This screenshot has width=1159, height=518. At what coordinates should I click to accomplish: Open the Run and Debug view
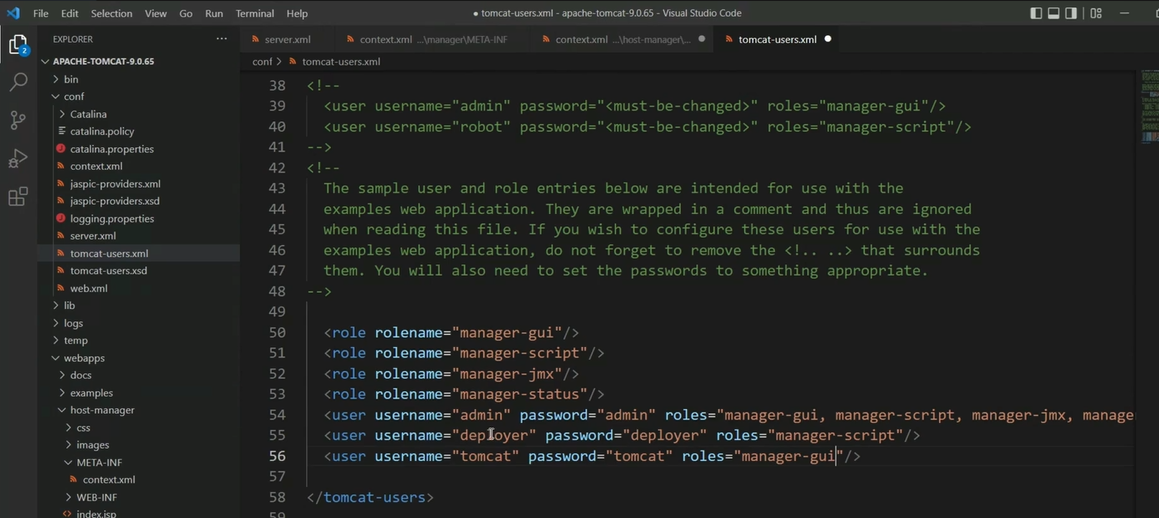18,158
